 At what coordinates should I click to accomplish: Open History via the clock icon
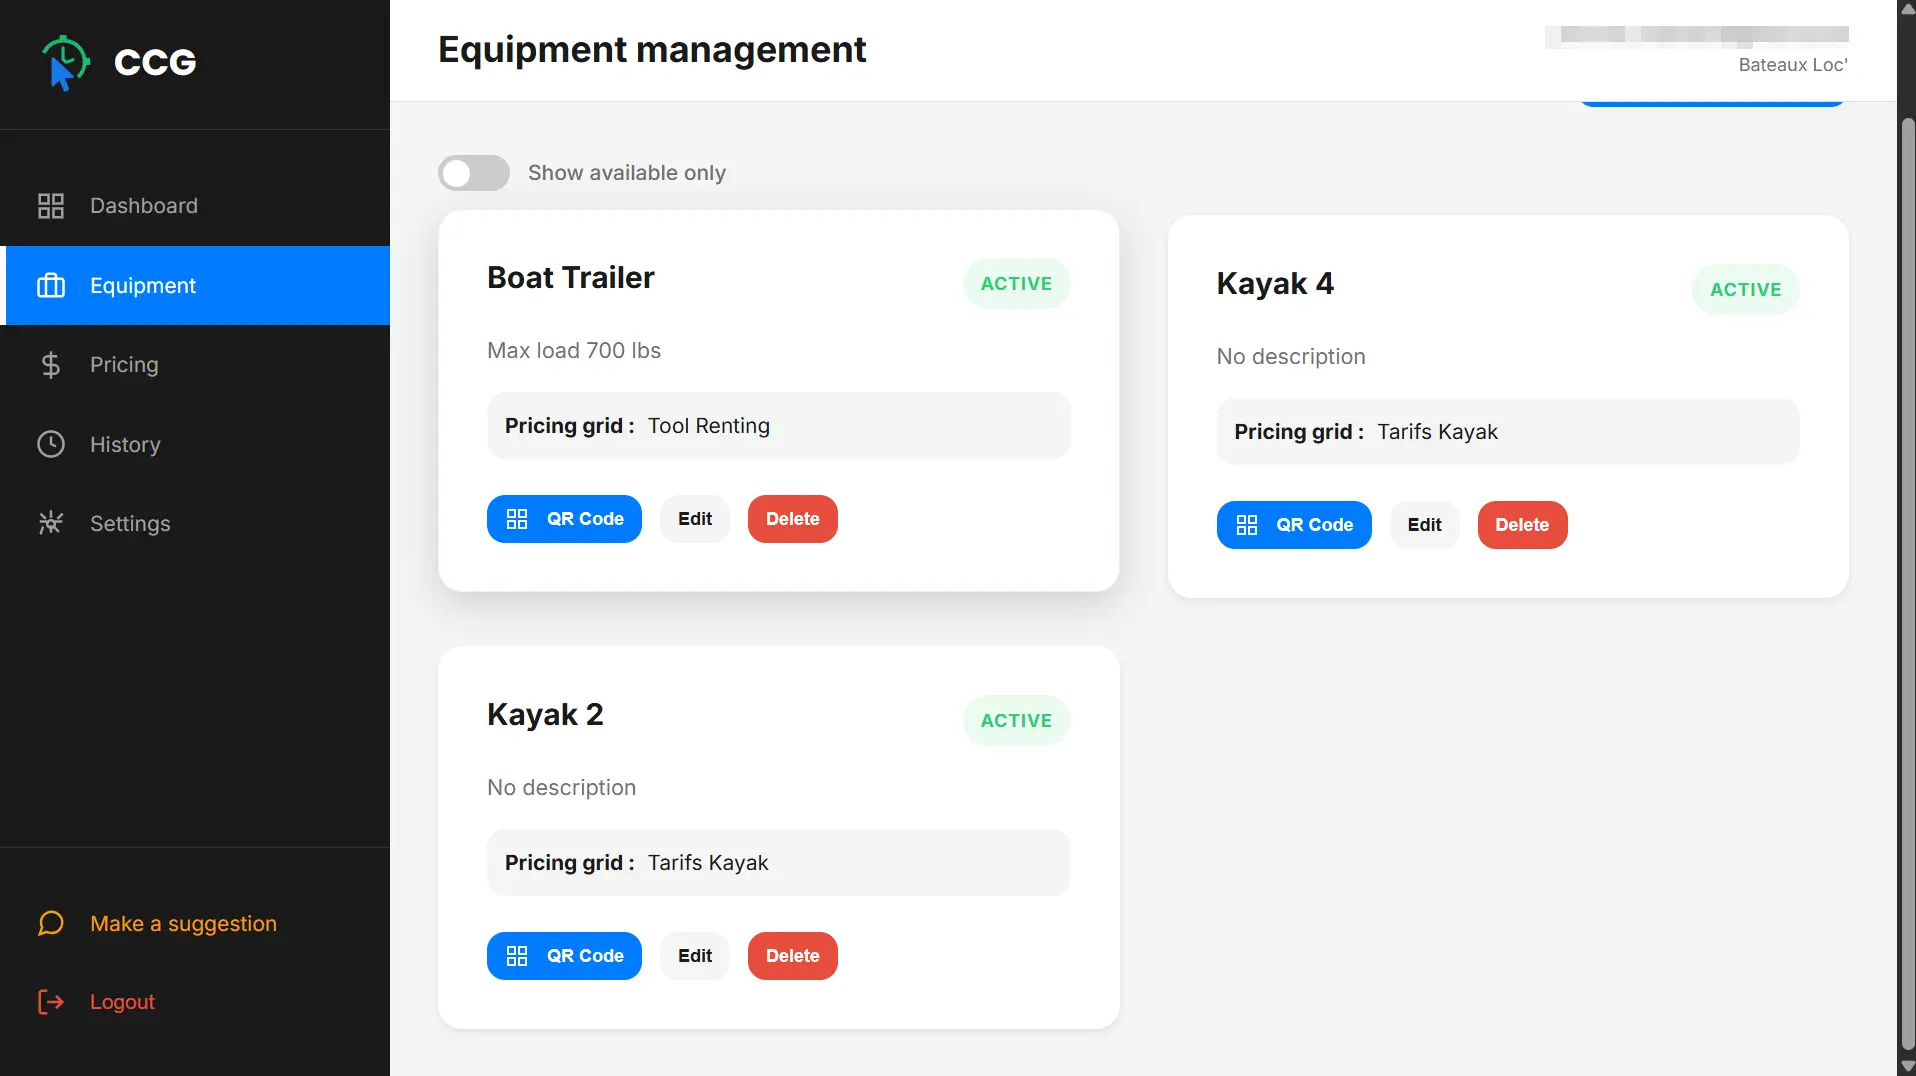click(51, 444)
